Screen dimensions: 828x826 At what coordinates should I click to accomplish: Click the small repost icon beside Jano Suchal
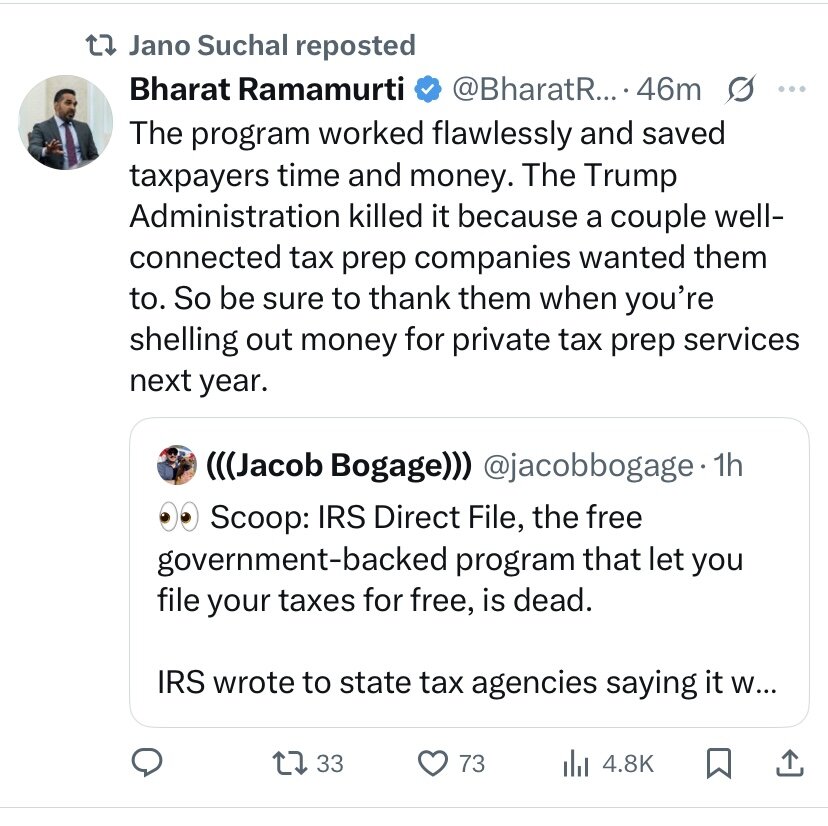click(102, 45)
